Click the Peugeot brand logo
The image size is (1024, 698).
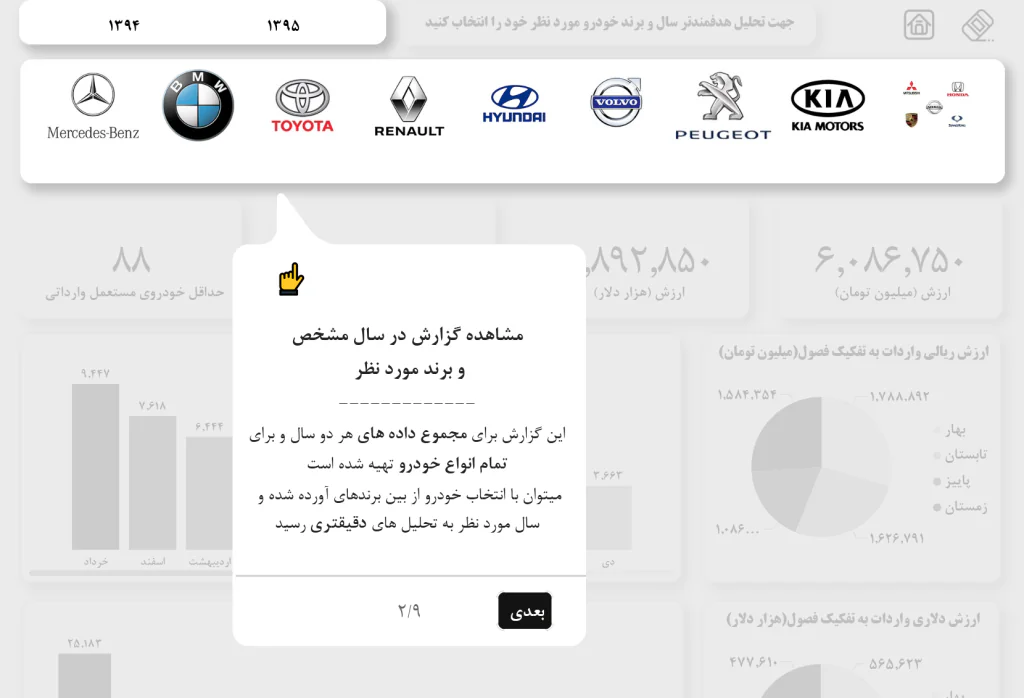click(x=722, y=105)
